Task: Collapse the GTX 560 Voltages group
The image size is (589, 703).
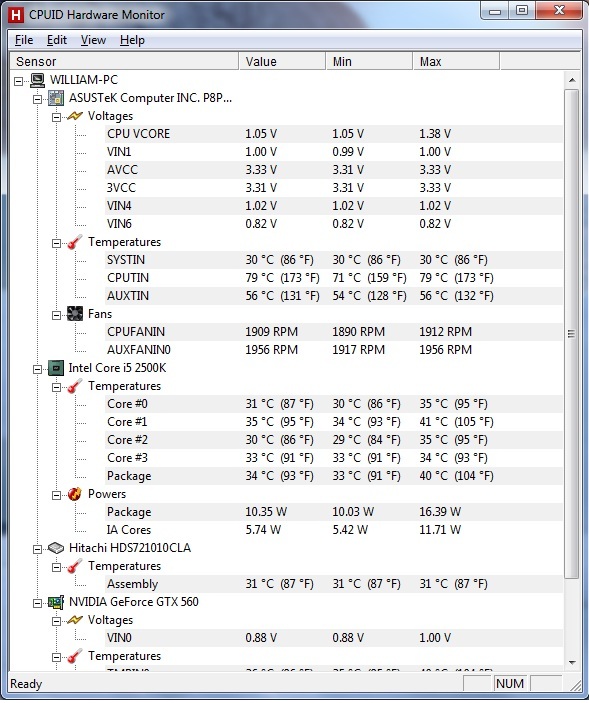Action: 56,621
